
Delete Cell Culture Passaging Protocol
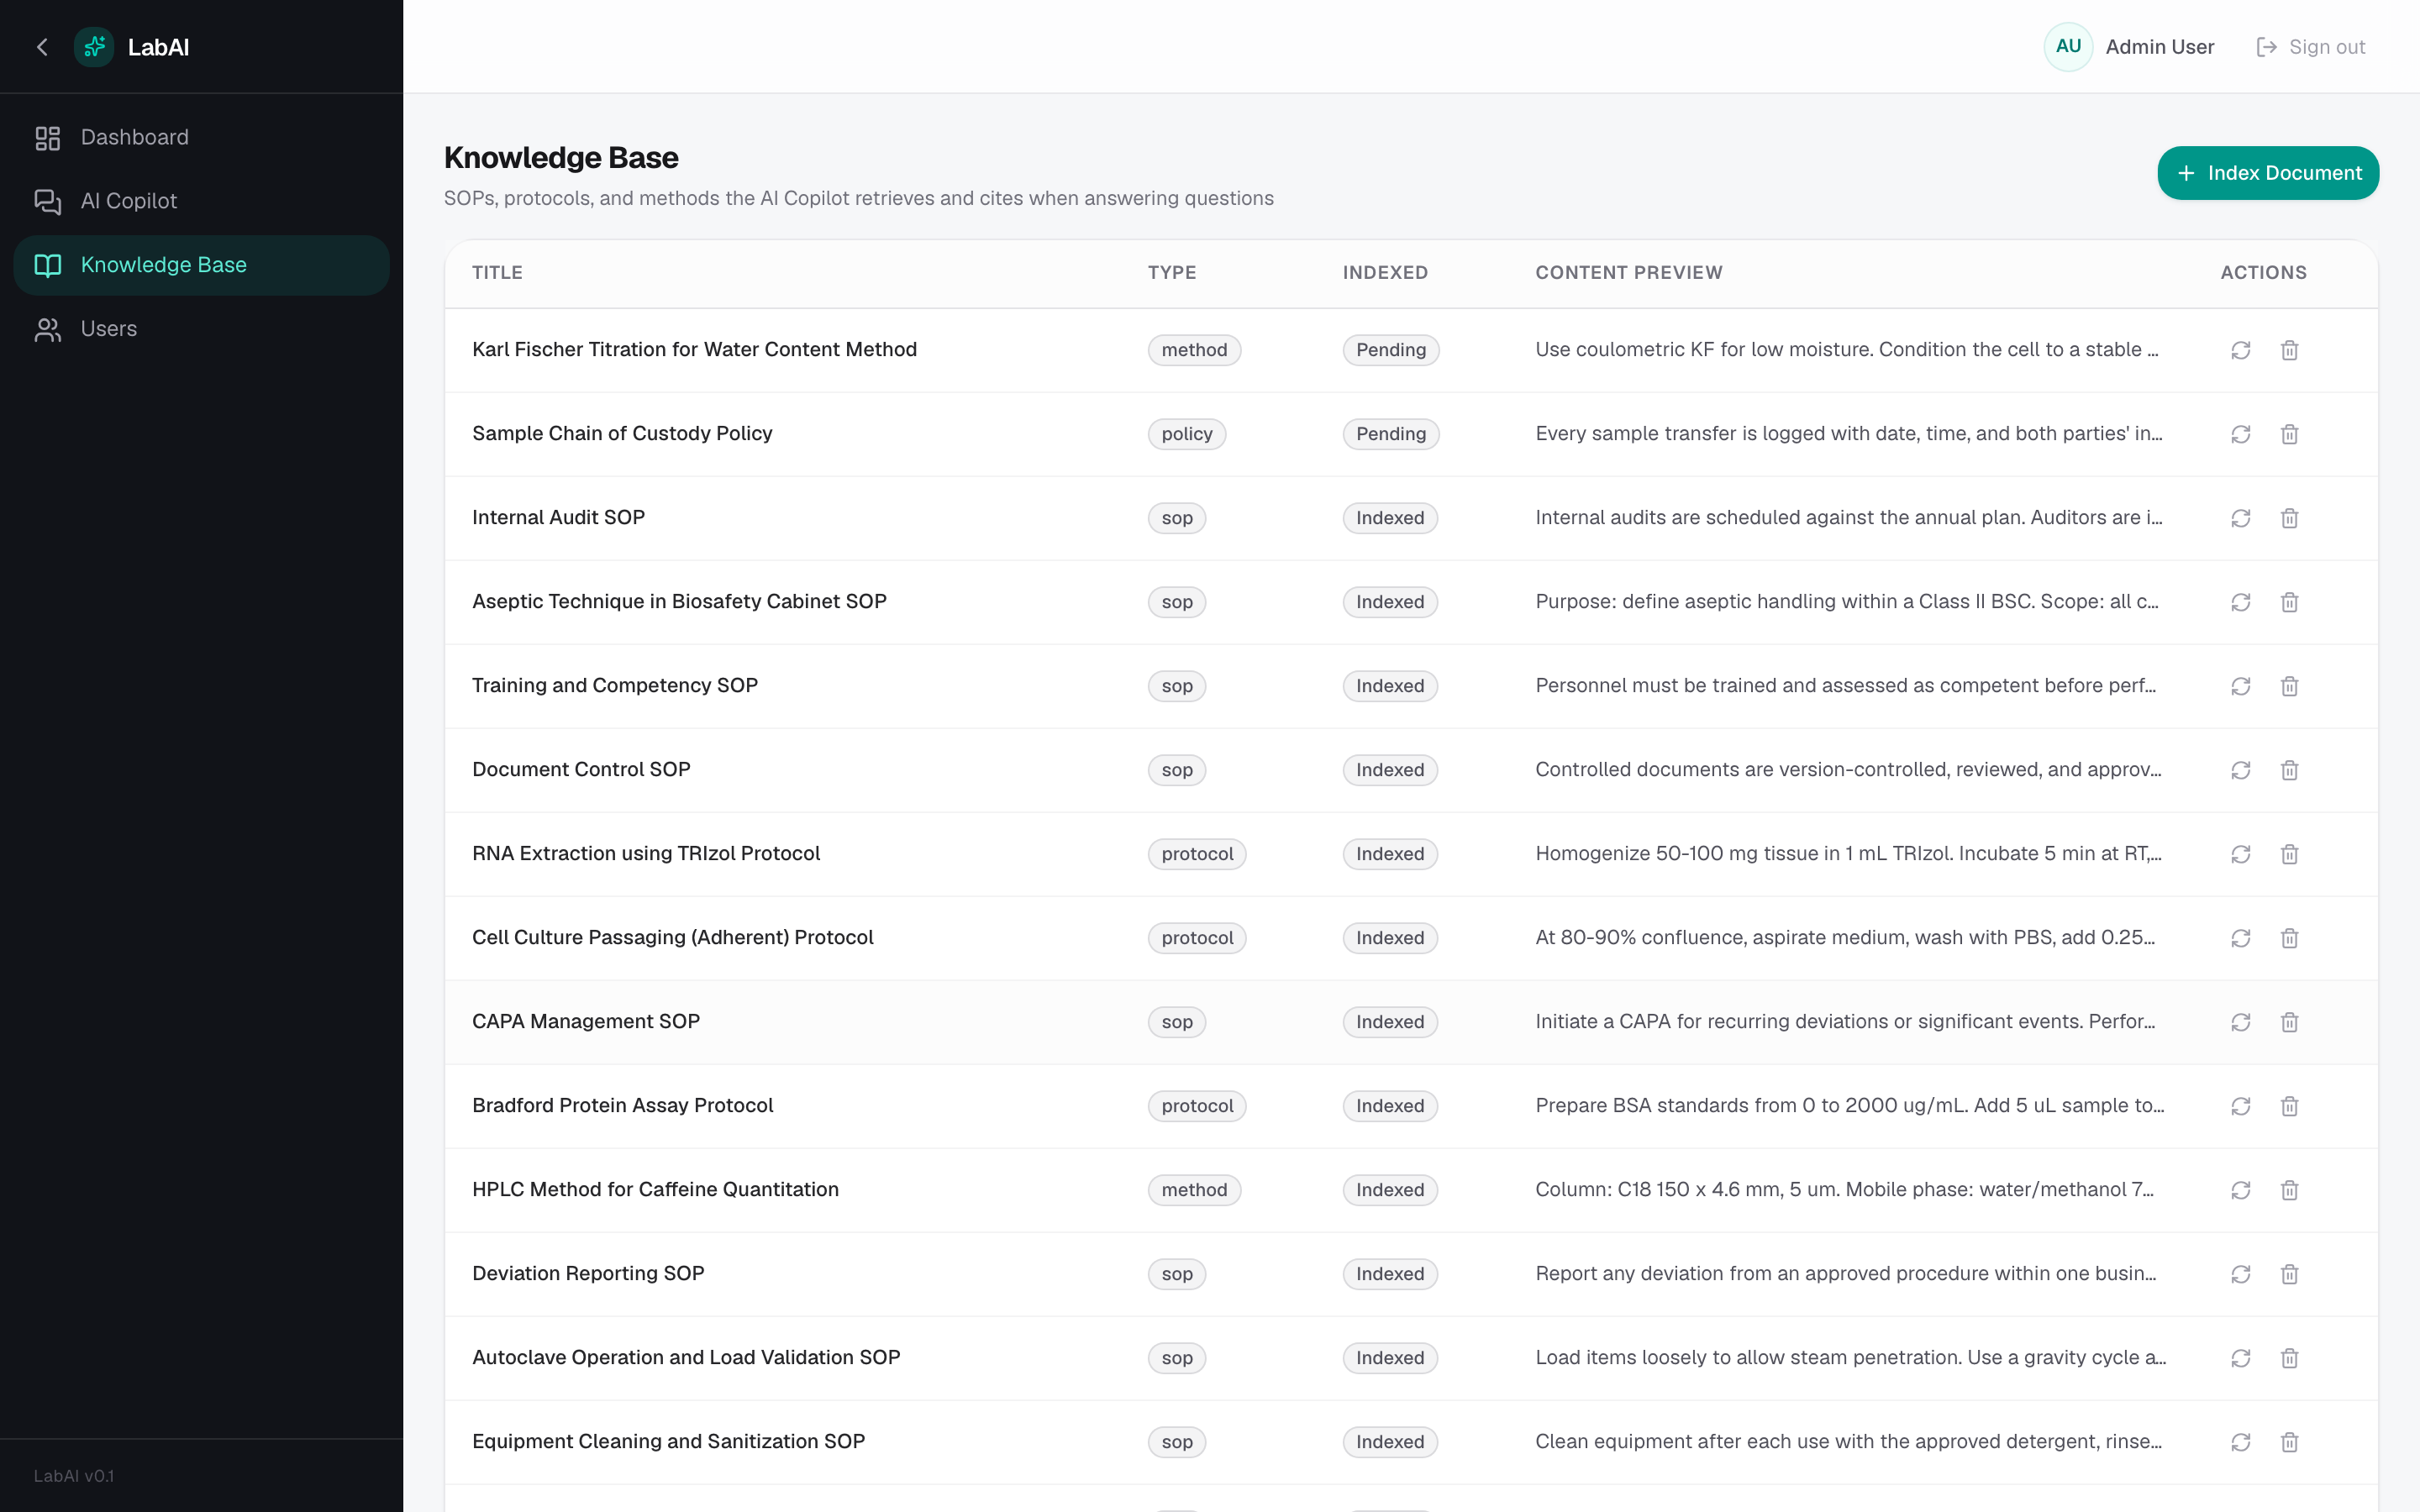(x=2289, y=938)
